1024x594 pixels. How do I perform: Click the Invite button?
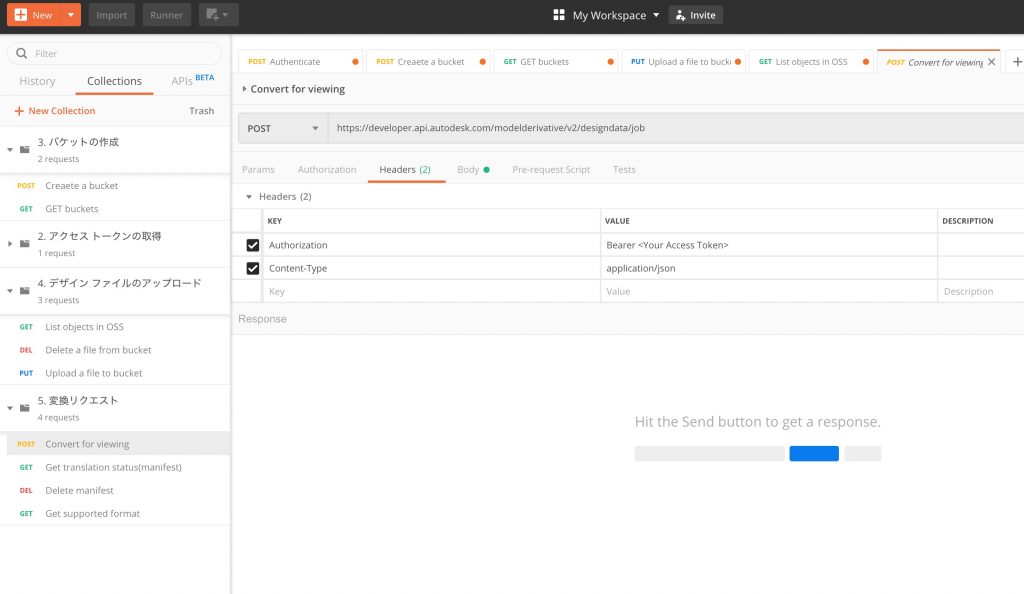pyautogui.click(x=696, y=15)
